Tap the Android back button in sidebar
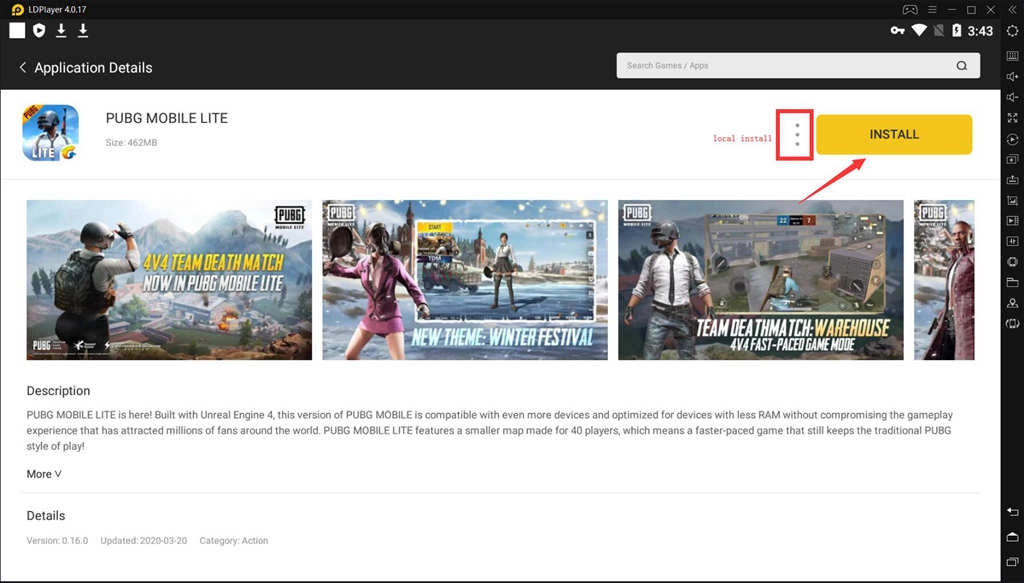1024x583 pixels. coord(1012,512)
